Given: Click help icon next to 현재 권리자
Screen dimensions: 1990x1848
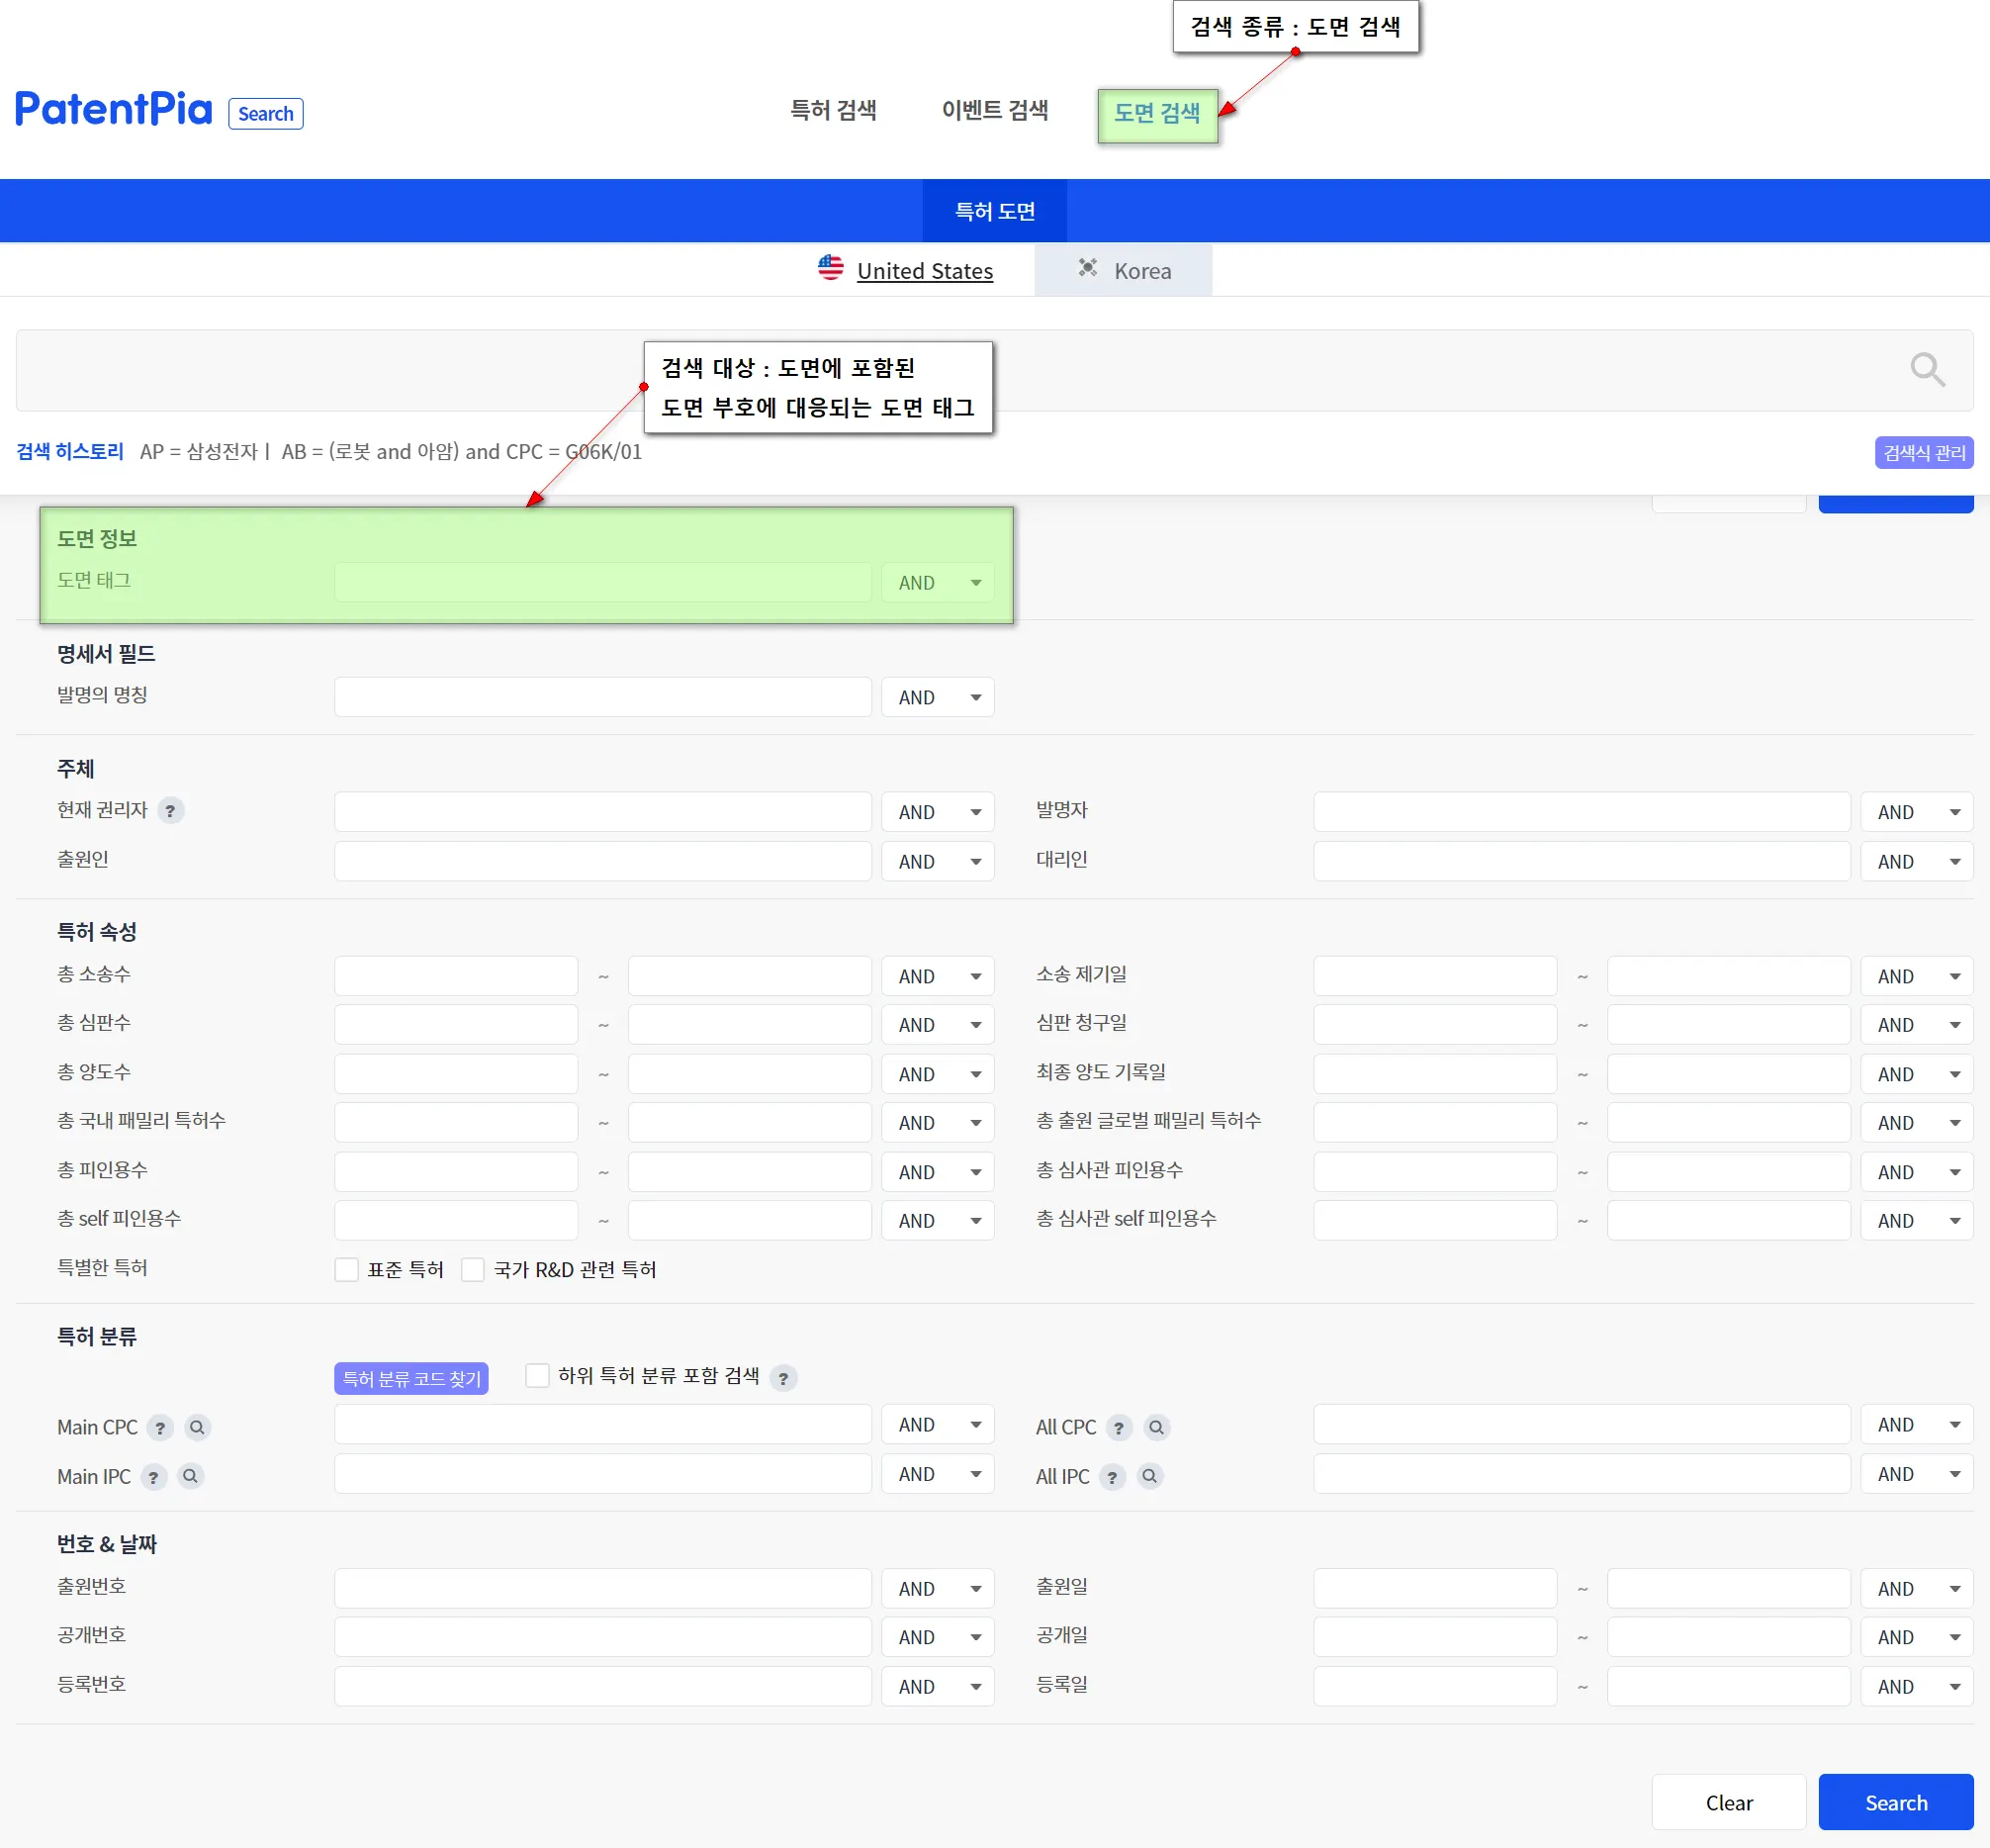Looking at the screenshot, I should (170, 811).
